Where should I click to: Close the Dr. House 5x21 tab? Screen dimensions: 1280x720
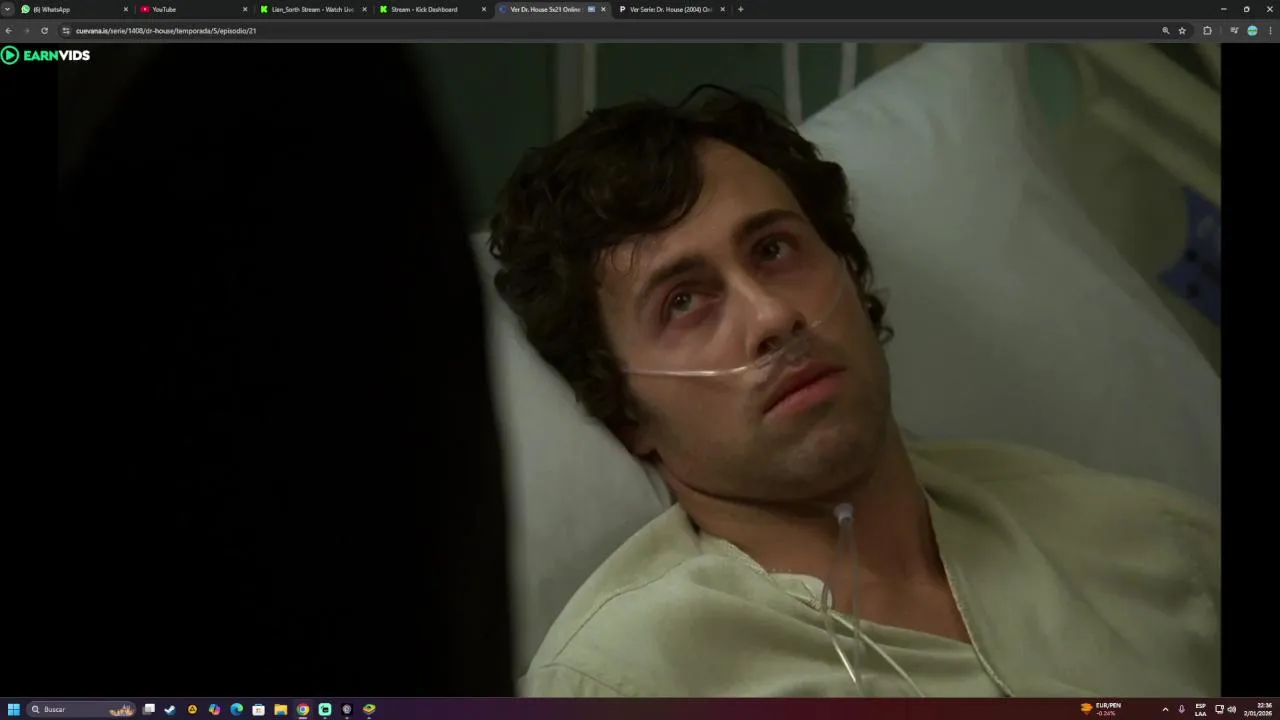click(603, 9)
